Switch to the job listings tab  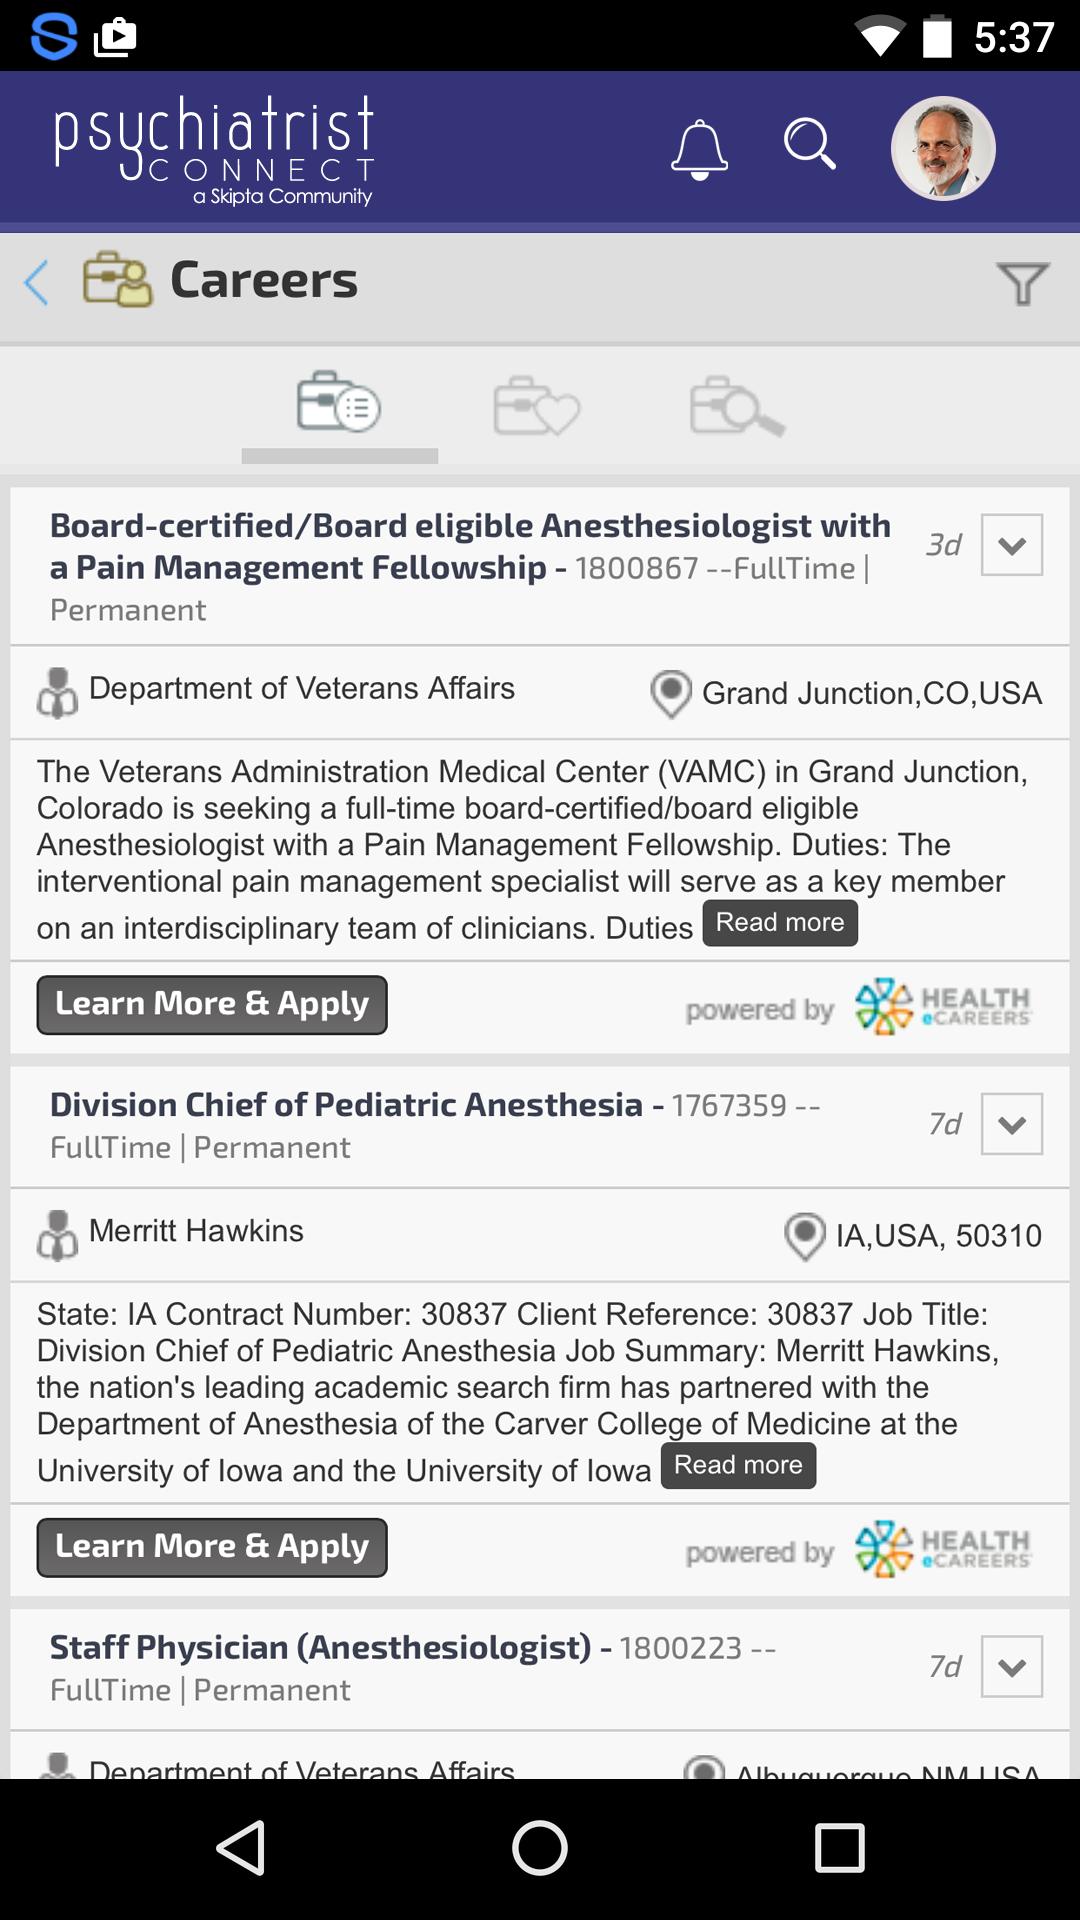tap(339, 403)
